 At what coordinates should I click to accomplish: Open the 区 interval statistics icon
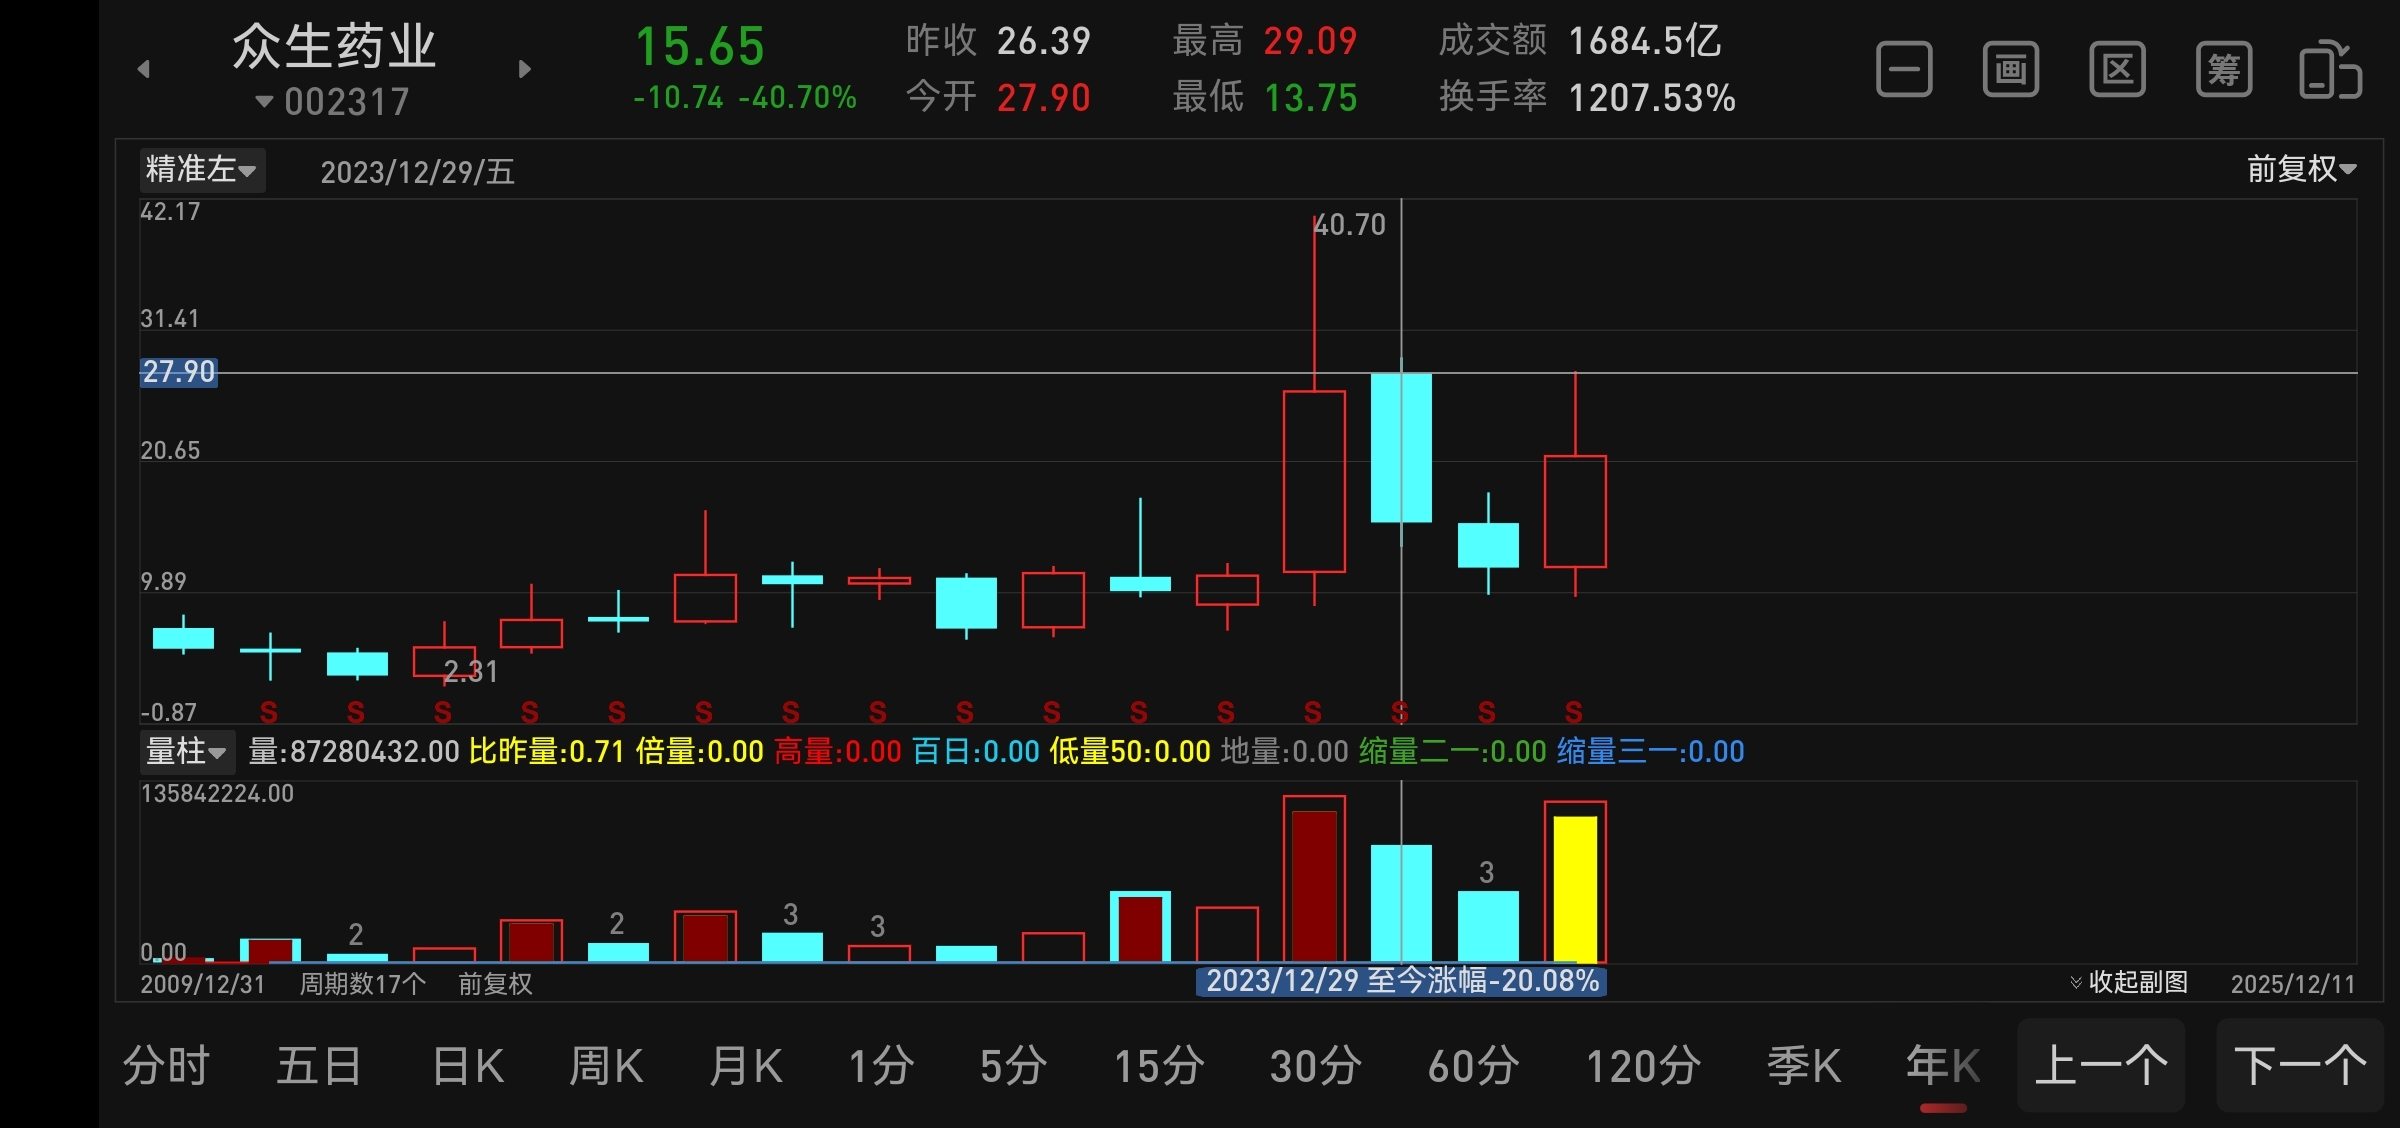(2117, 70)
